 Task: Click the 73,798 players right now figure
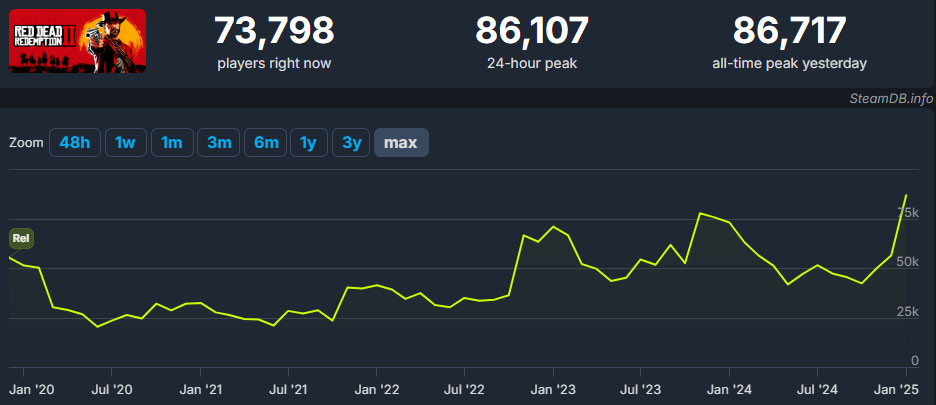pos(274,30)
